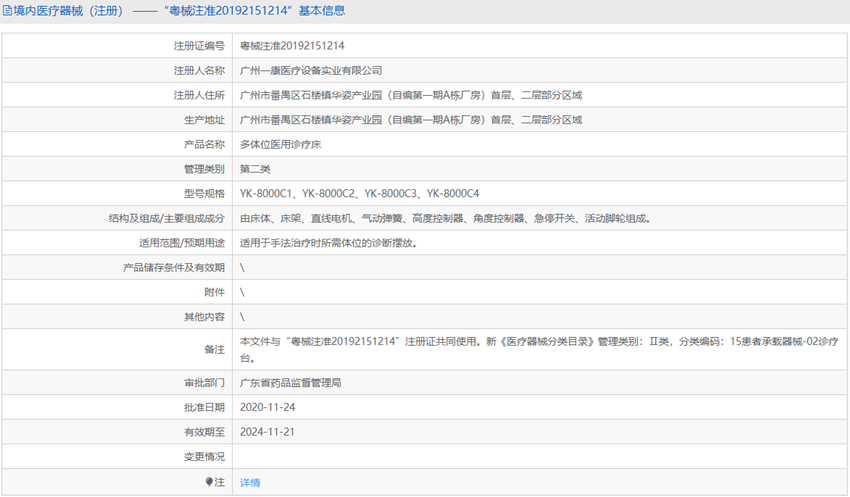Click the document icon before 境内医疗器械

[x=7, y=11]
